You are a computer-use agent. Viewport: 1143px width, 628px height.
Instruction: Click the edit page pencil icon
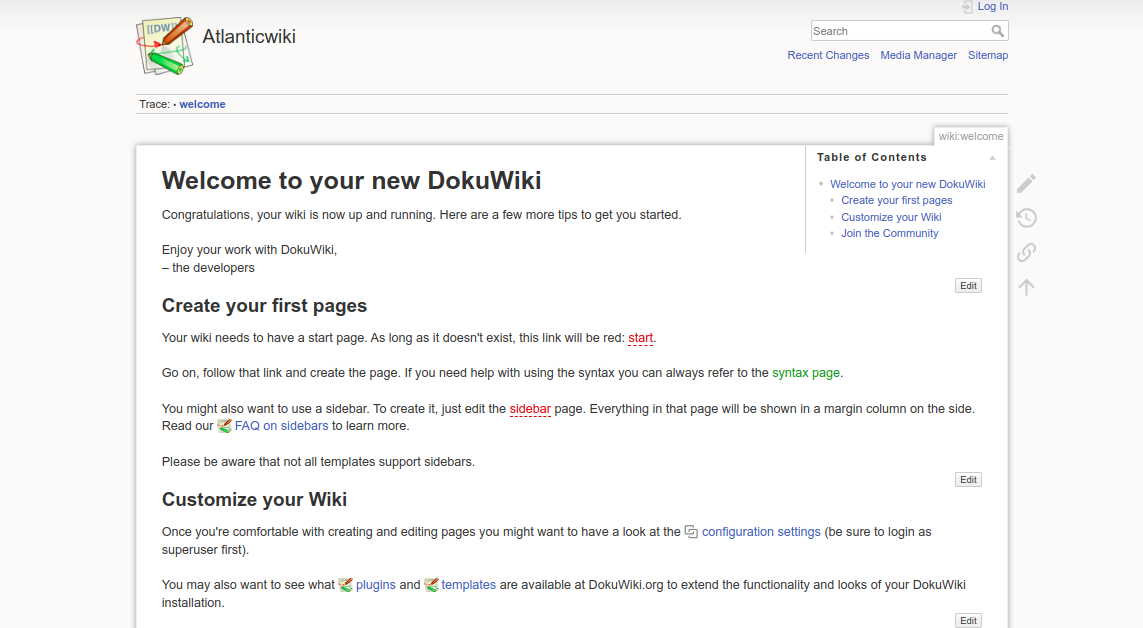tap(1026, 184)
